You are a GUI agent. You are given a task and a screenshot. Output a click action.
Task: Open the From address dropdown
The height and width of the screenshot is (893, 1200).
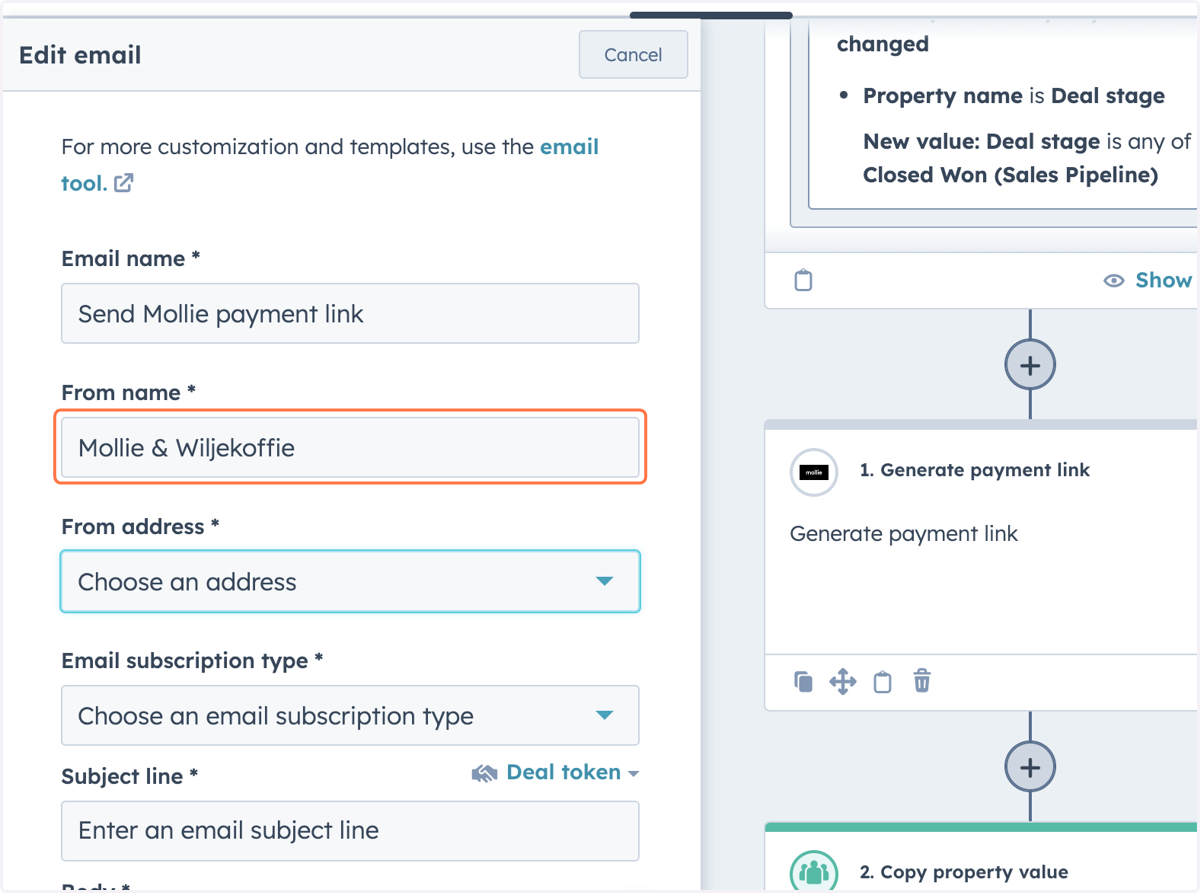(350, 581)
